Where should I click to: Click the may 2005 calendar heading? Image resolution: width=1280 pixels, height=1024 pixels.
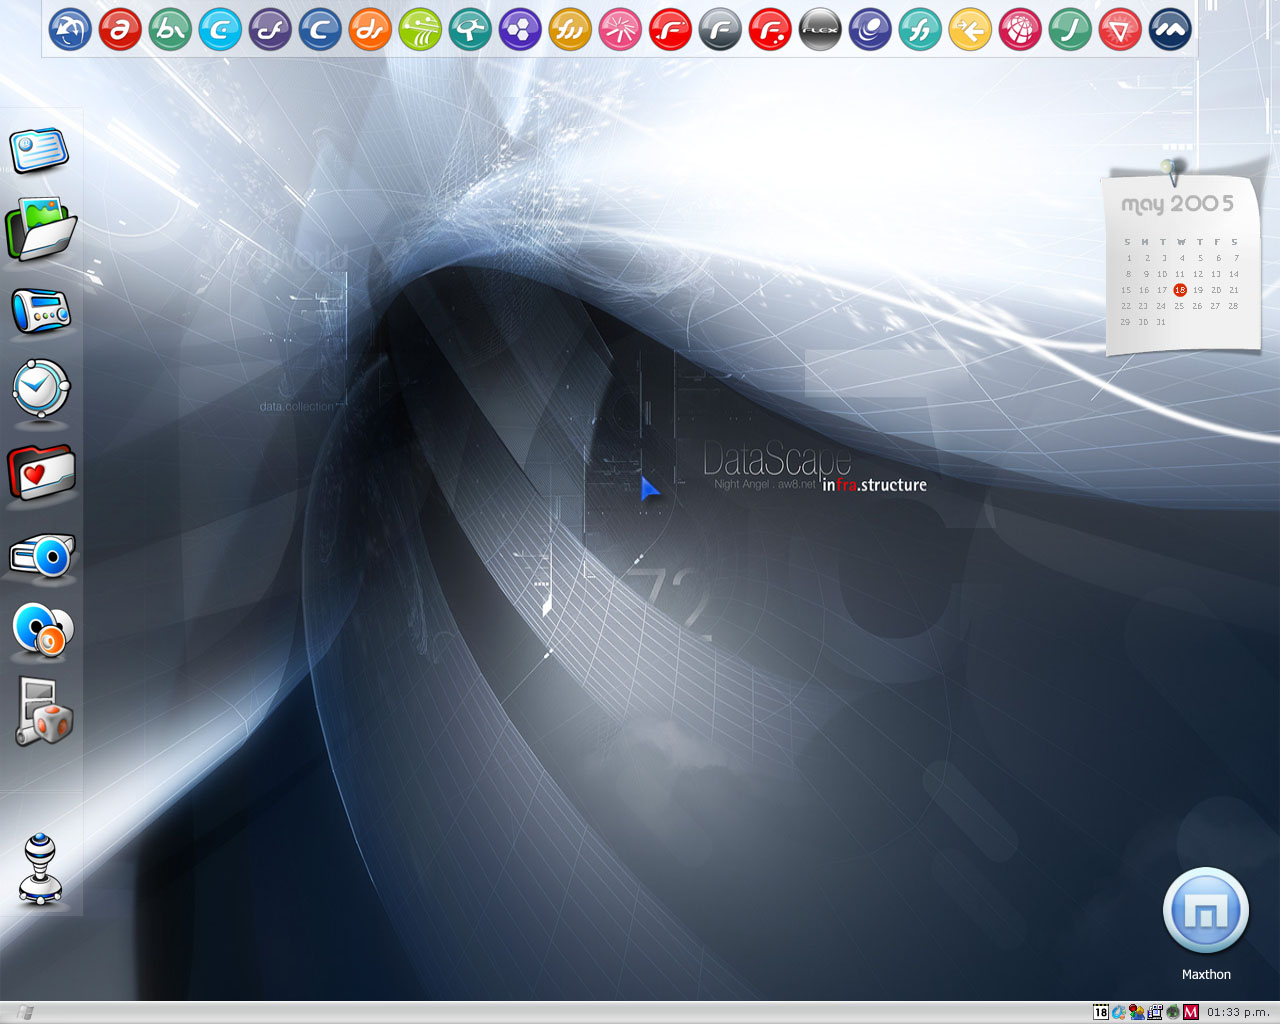click(1177, 204)
